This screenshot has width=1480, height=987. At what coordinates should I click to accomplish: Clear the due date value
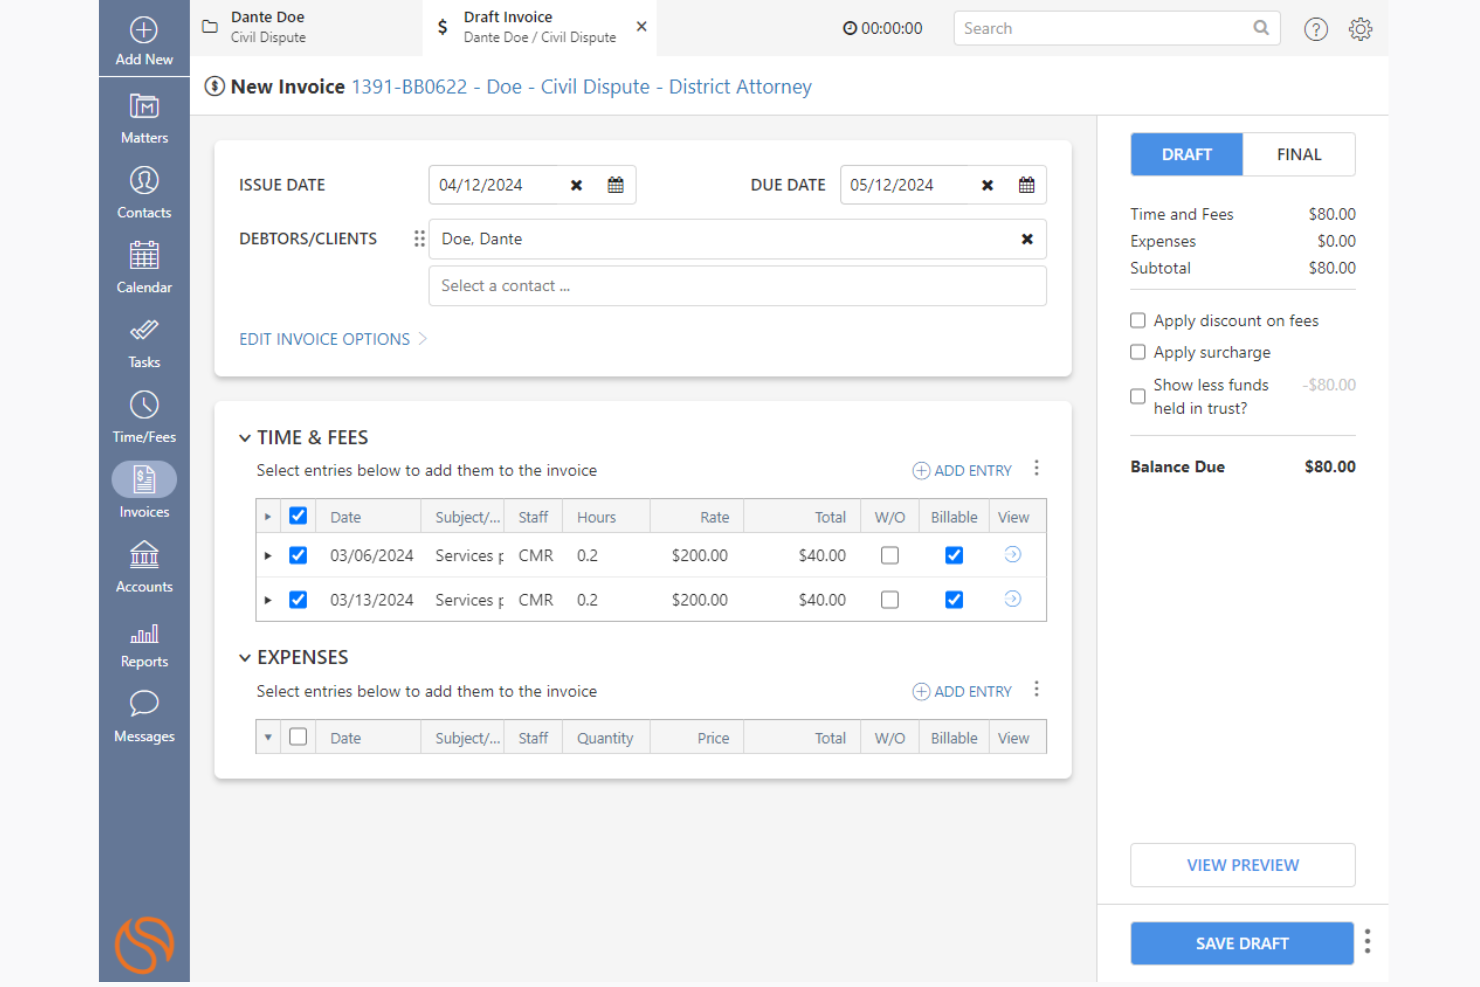(987, 185)
